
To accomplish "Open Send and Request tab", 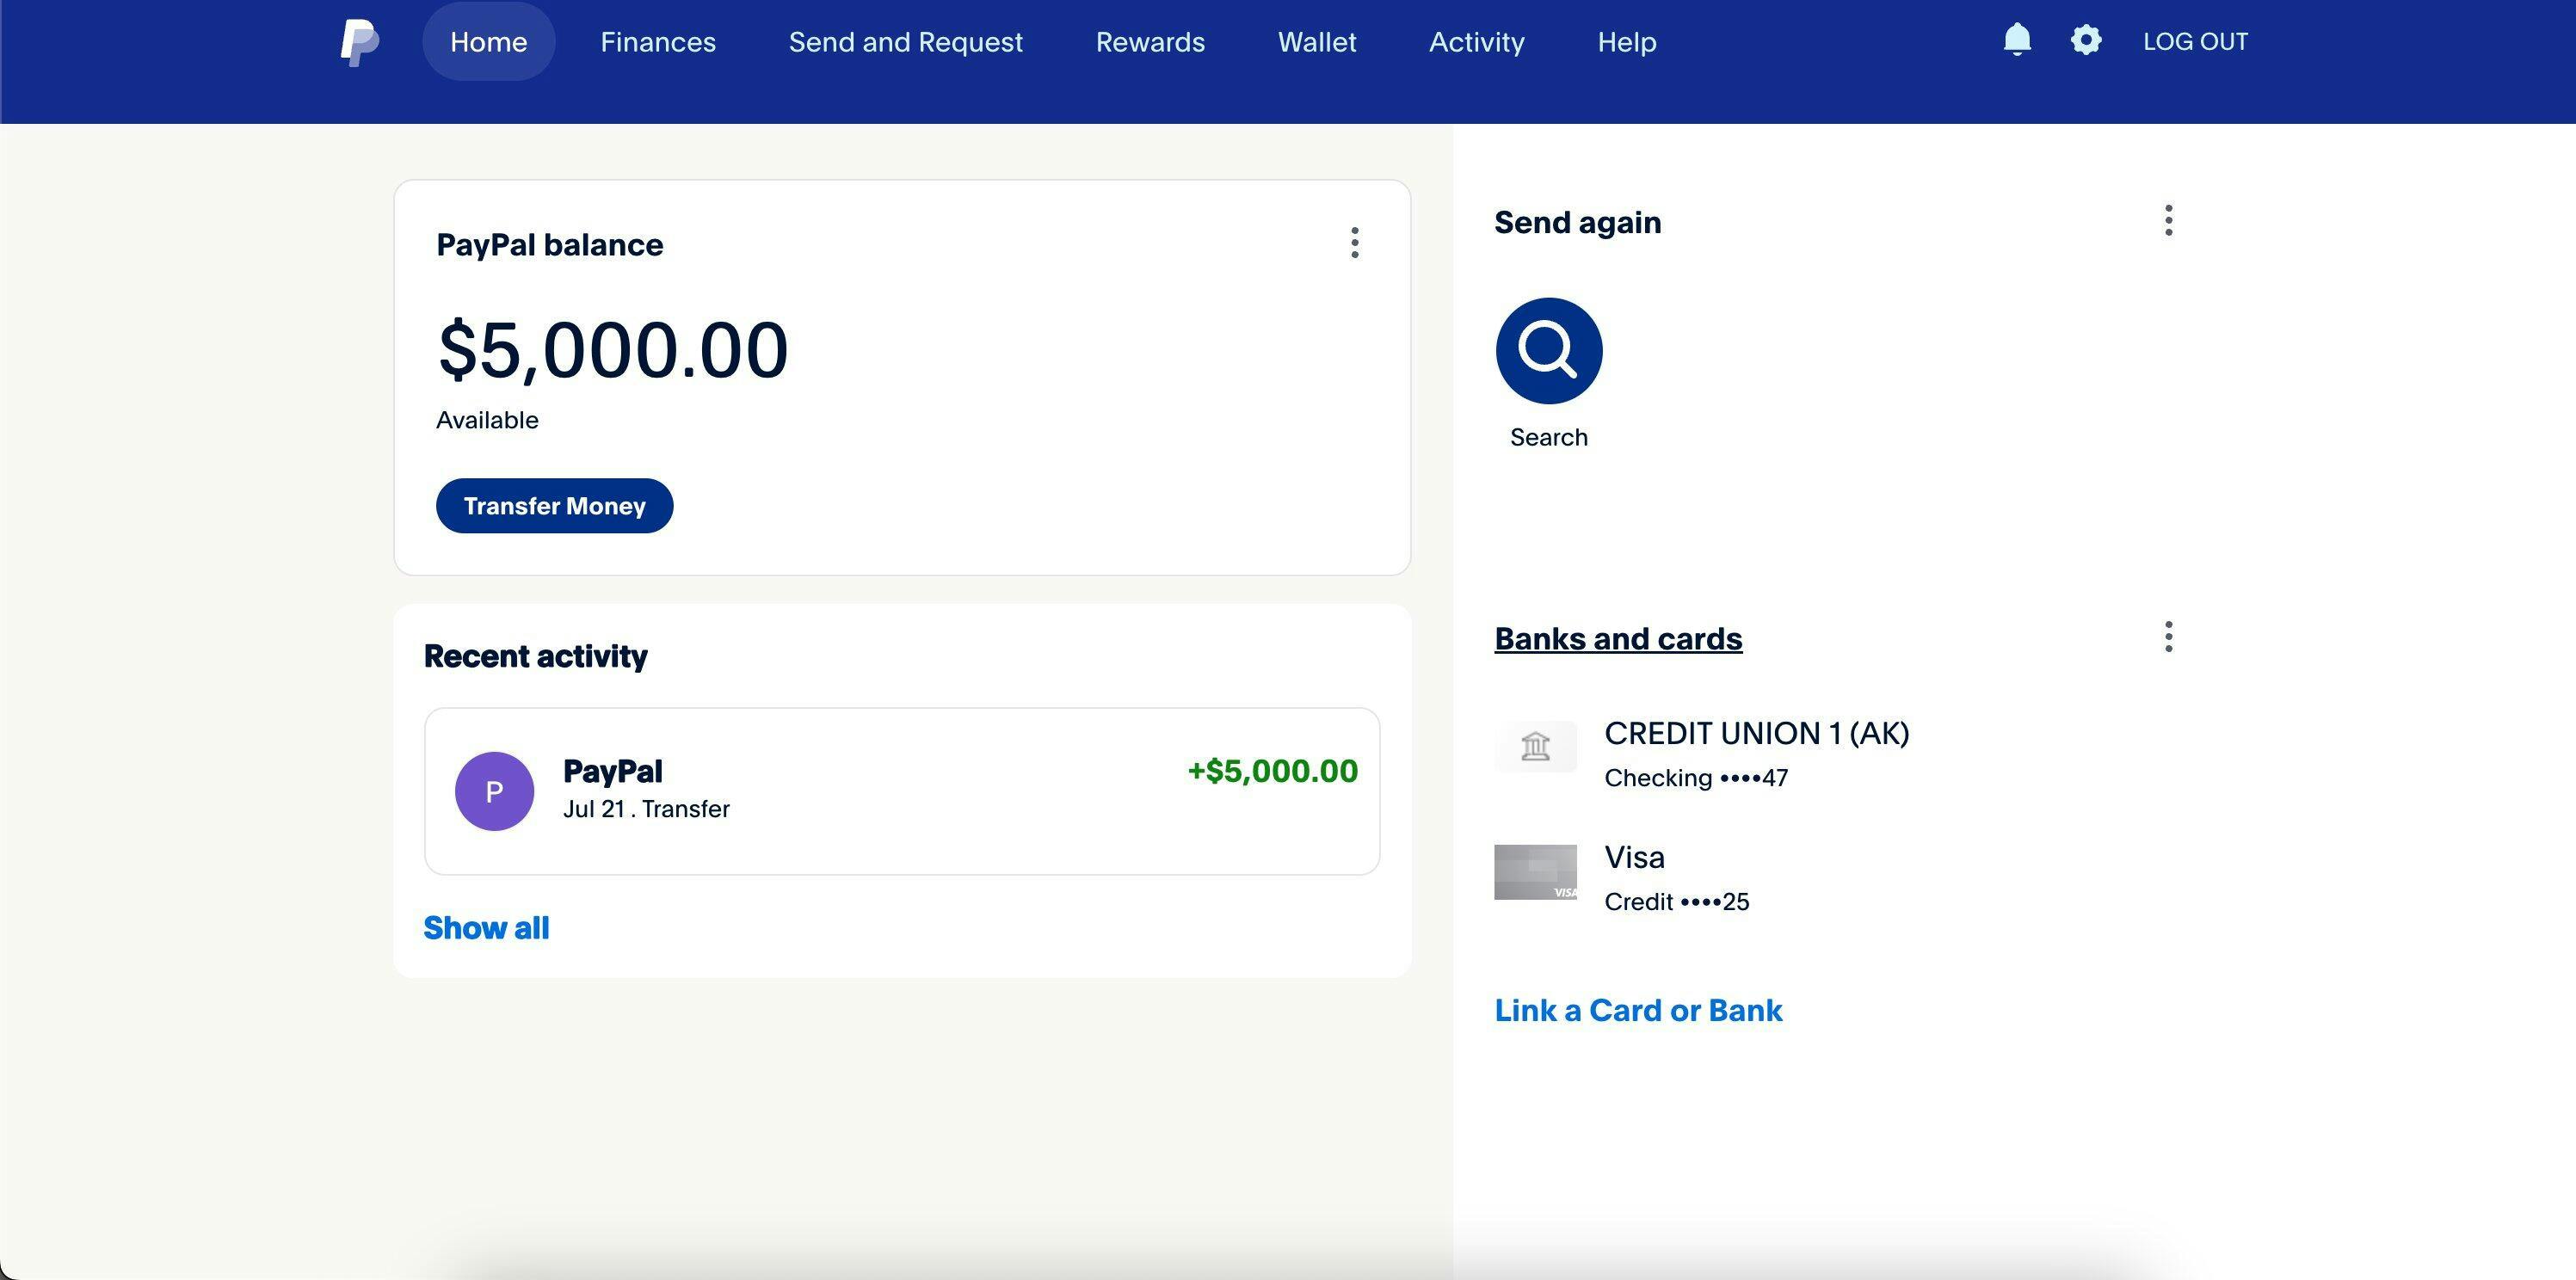I will [906, 42].
